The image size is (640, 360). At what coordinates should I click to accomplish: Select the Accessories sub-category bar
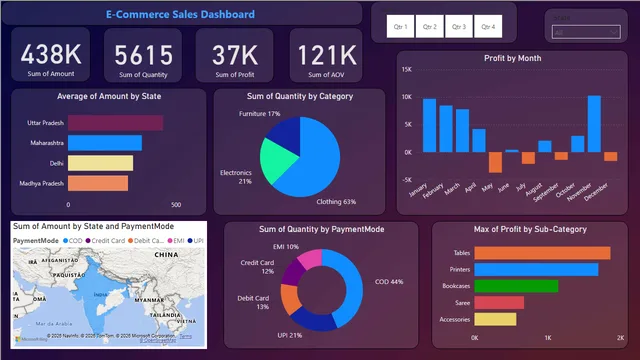[x=496, y=319]
